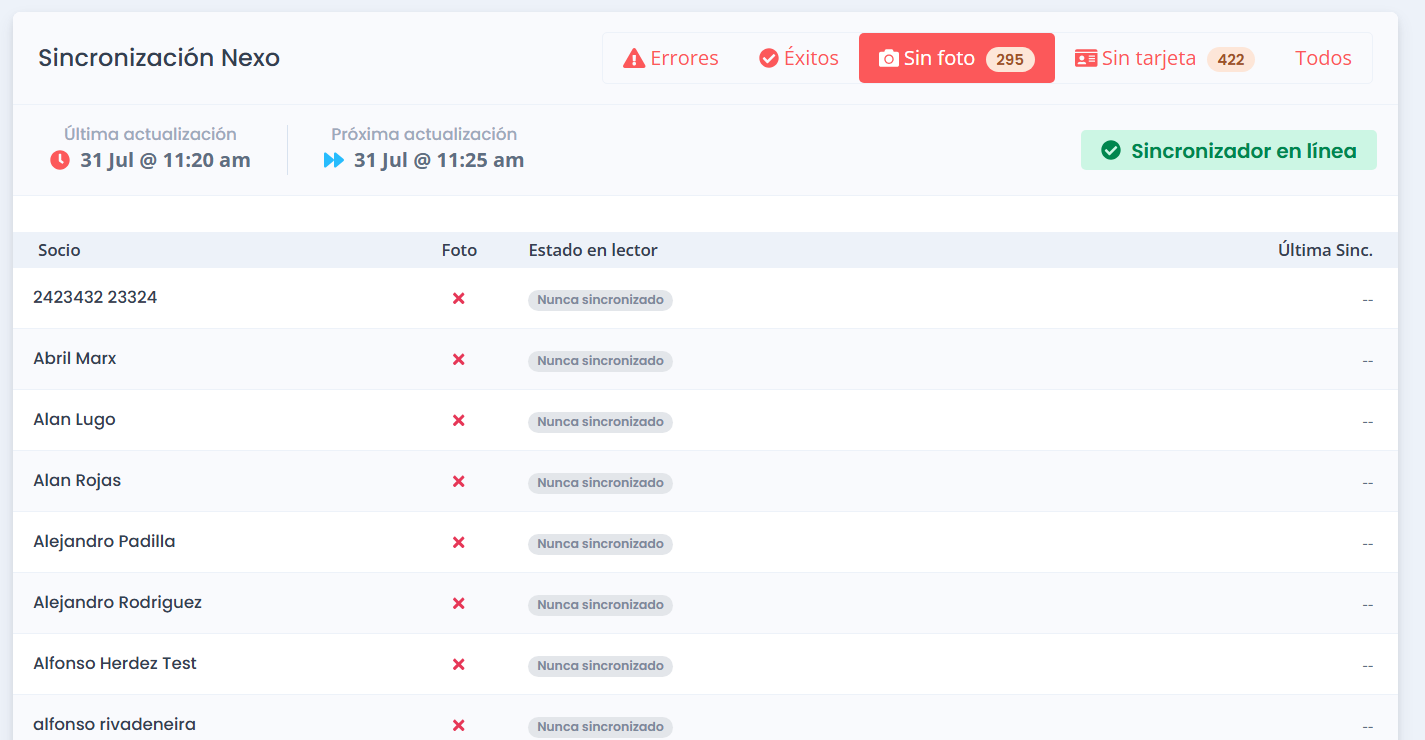Click the Foto column header
Image resolution: width=1425 pixels, height=740 pixels.
coord(459,250)
